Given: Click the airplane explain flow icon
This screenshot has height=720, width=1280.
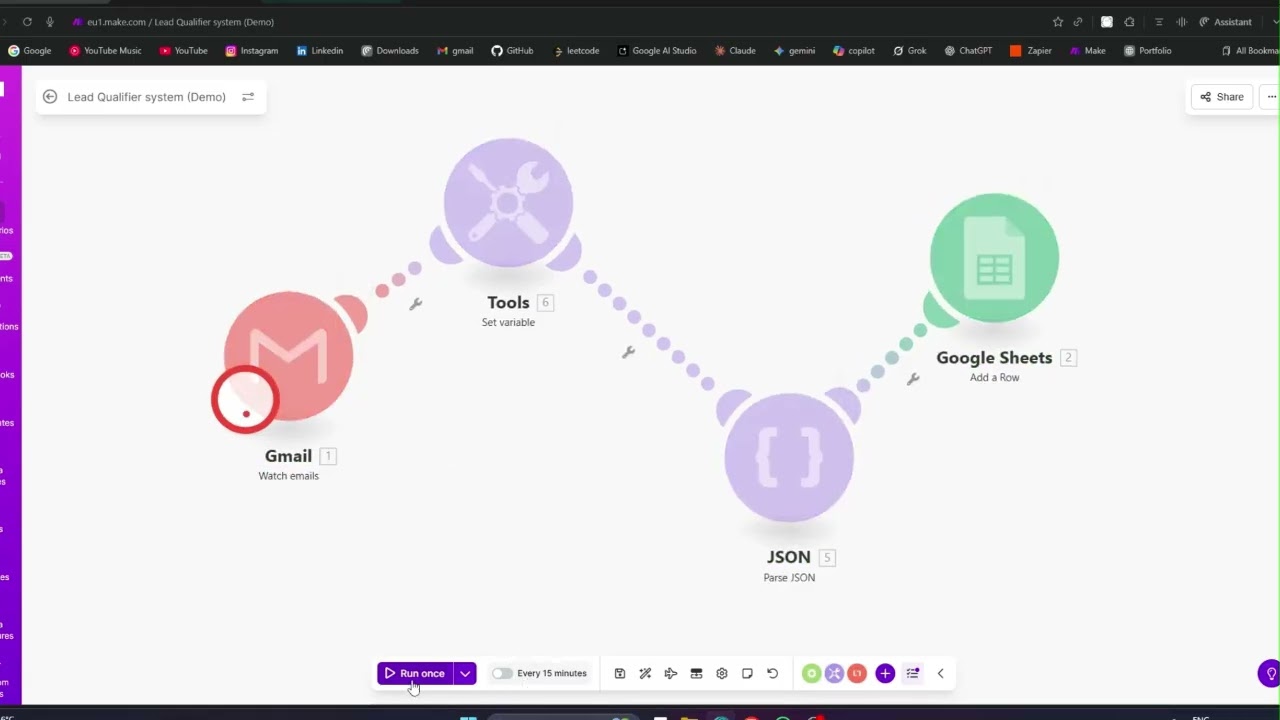Looking at the screenshot, I should pyautogui.click(x=671, y=674).
